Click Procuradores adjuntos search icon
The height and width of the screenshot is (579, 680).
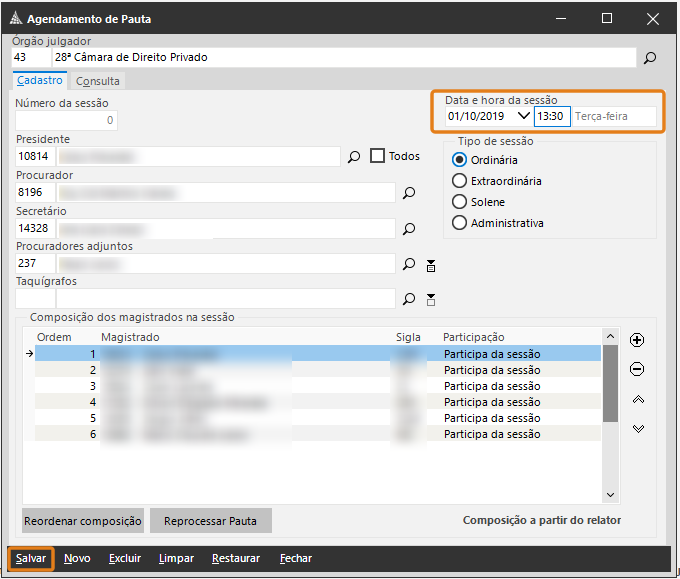[x=408, y=264]
